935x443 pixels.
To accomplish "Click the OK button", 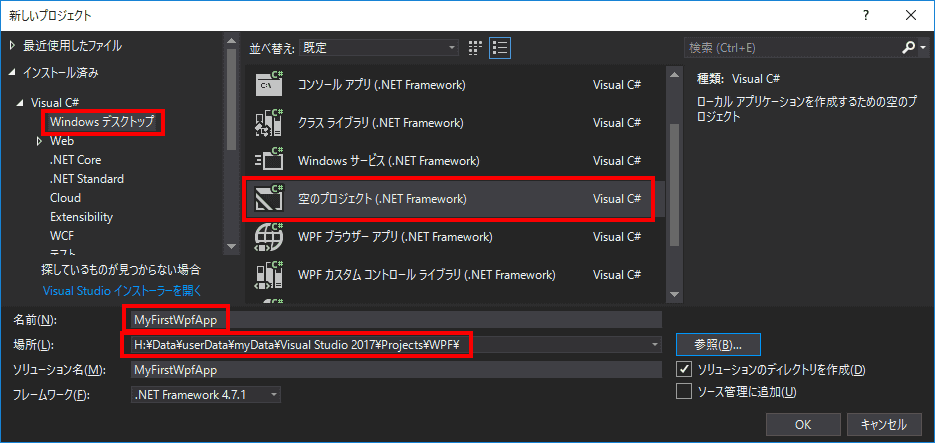I will (x=803, y=425).
